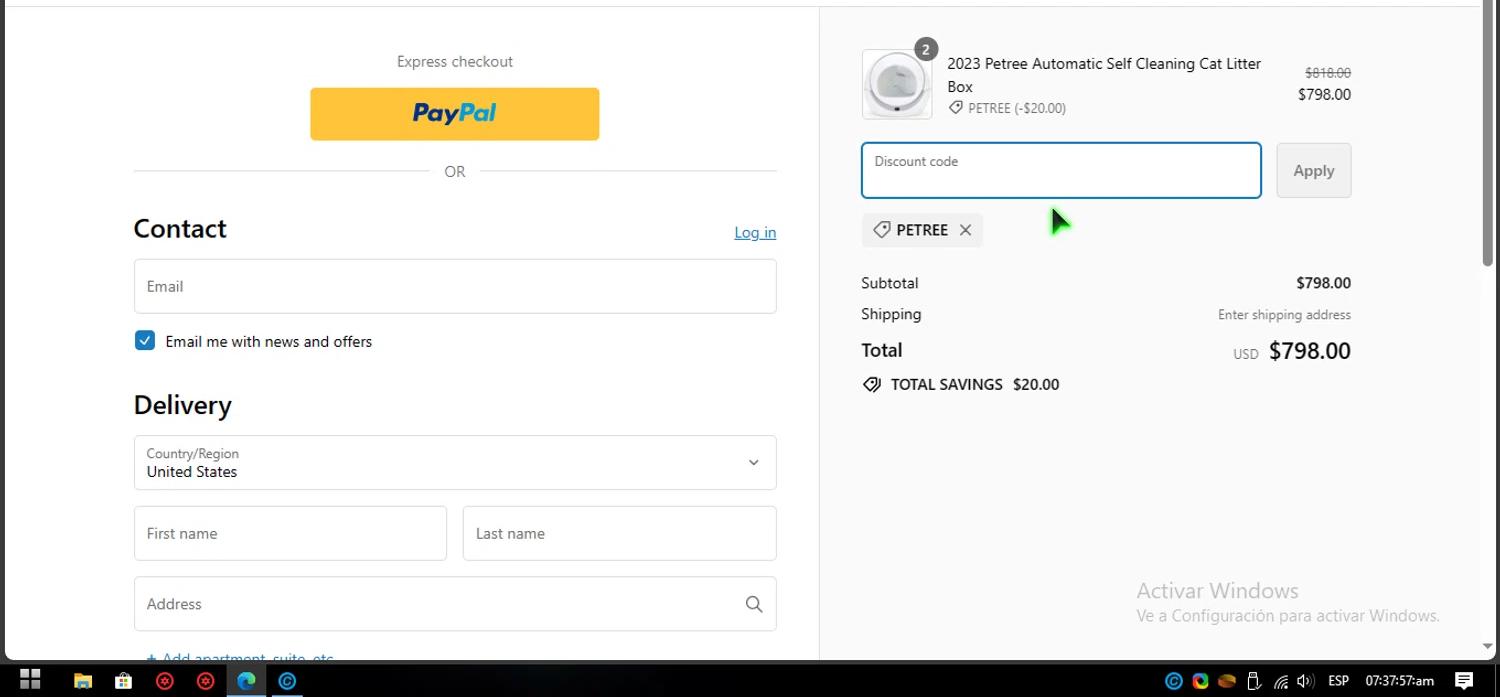Open Microsoft Store from the taskbar

click(123, 681)
